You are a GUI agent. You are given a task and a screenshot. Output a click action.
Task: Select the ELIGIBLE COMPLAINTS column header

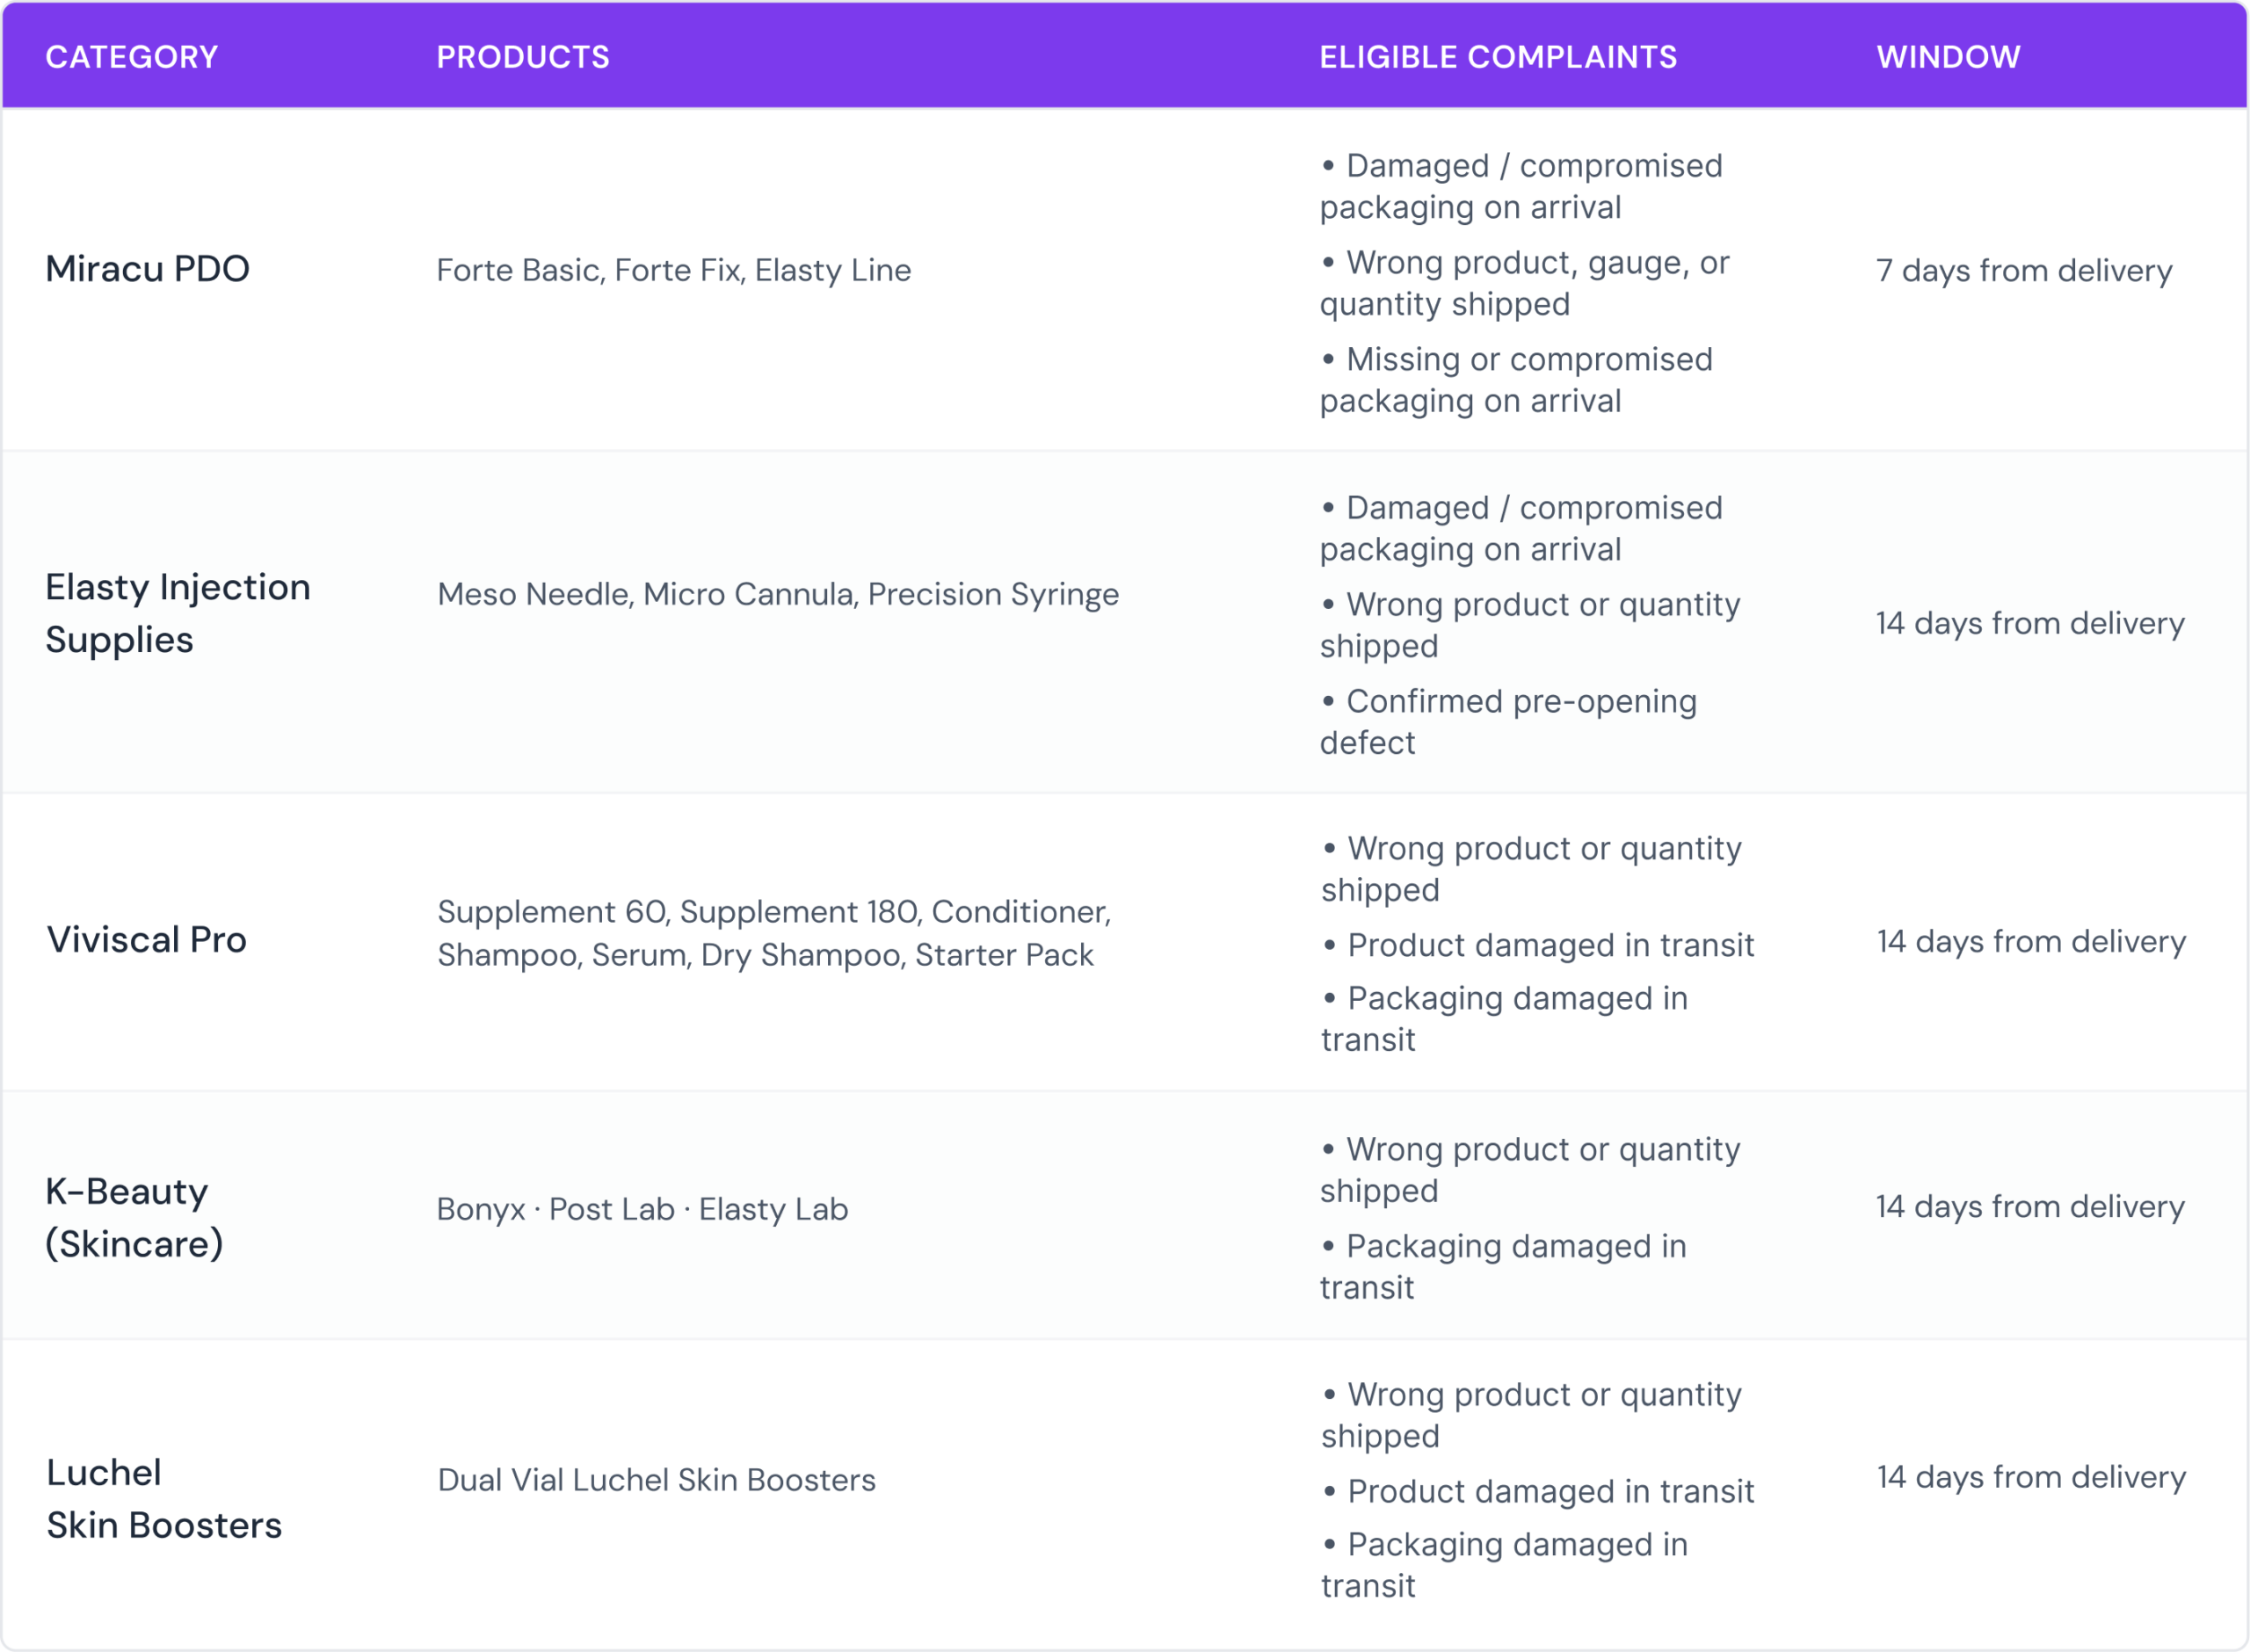(1498, 57)
